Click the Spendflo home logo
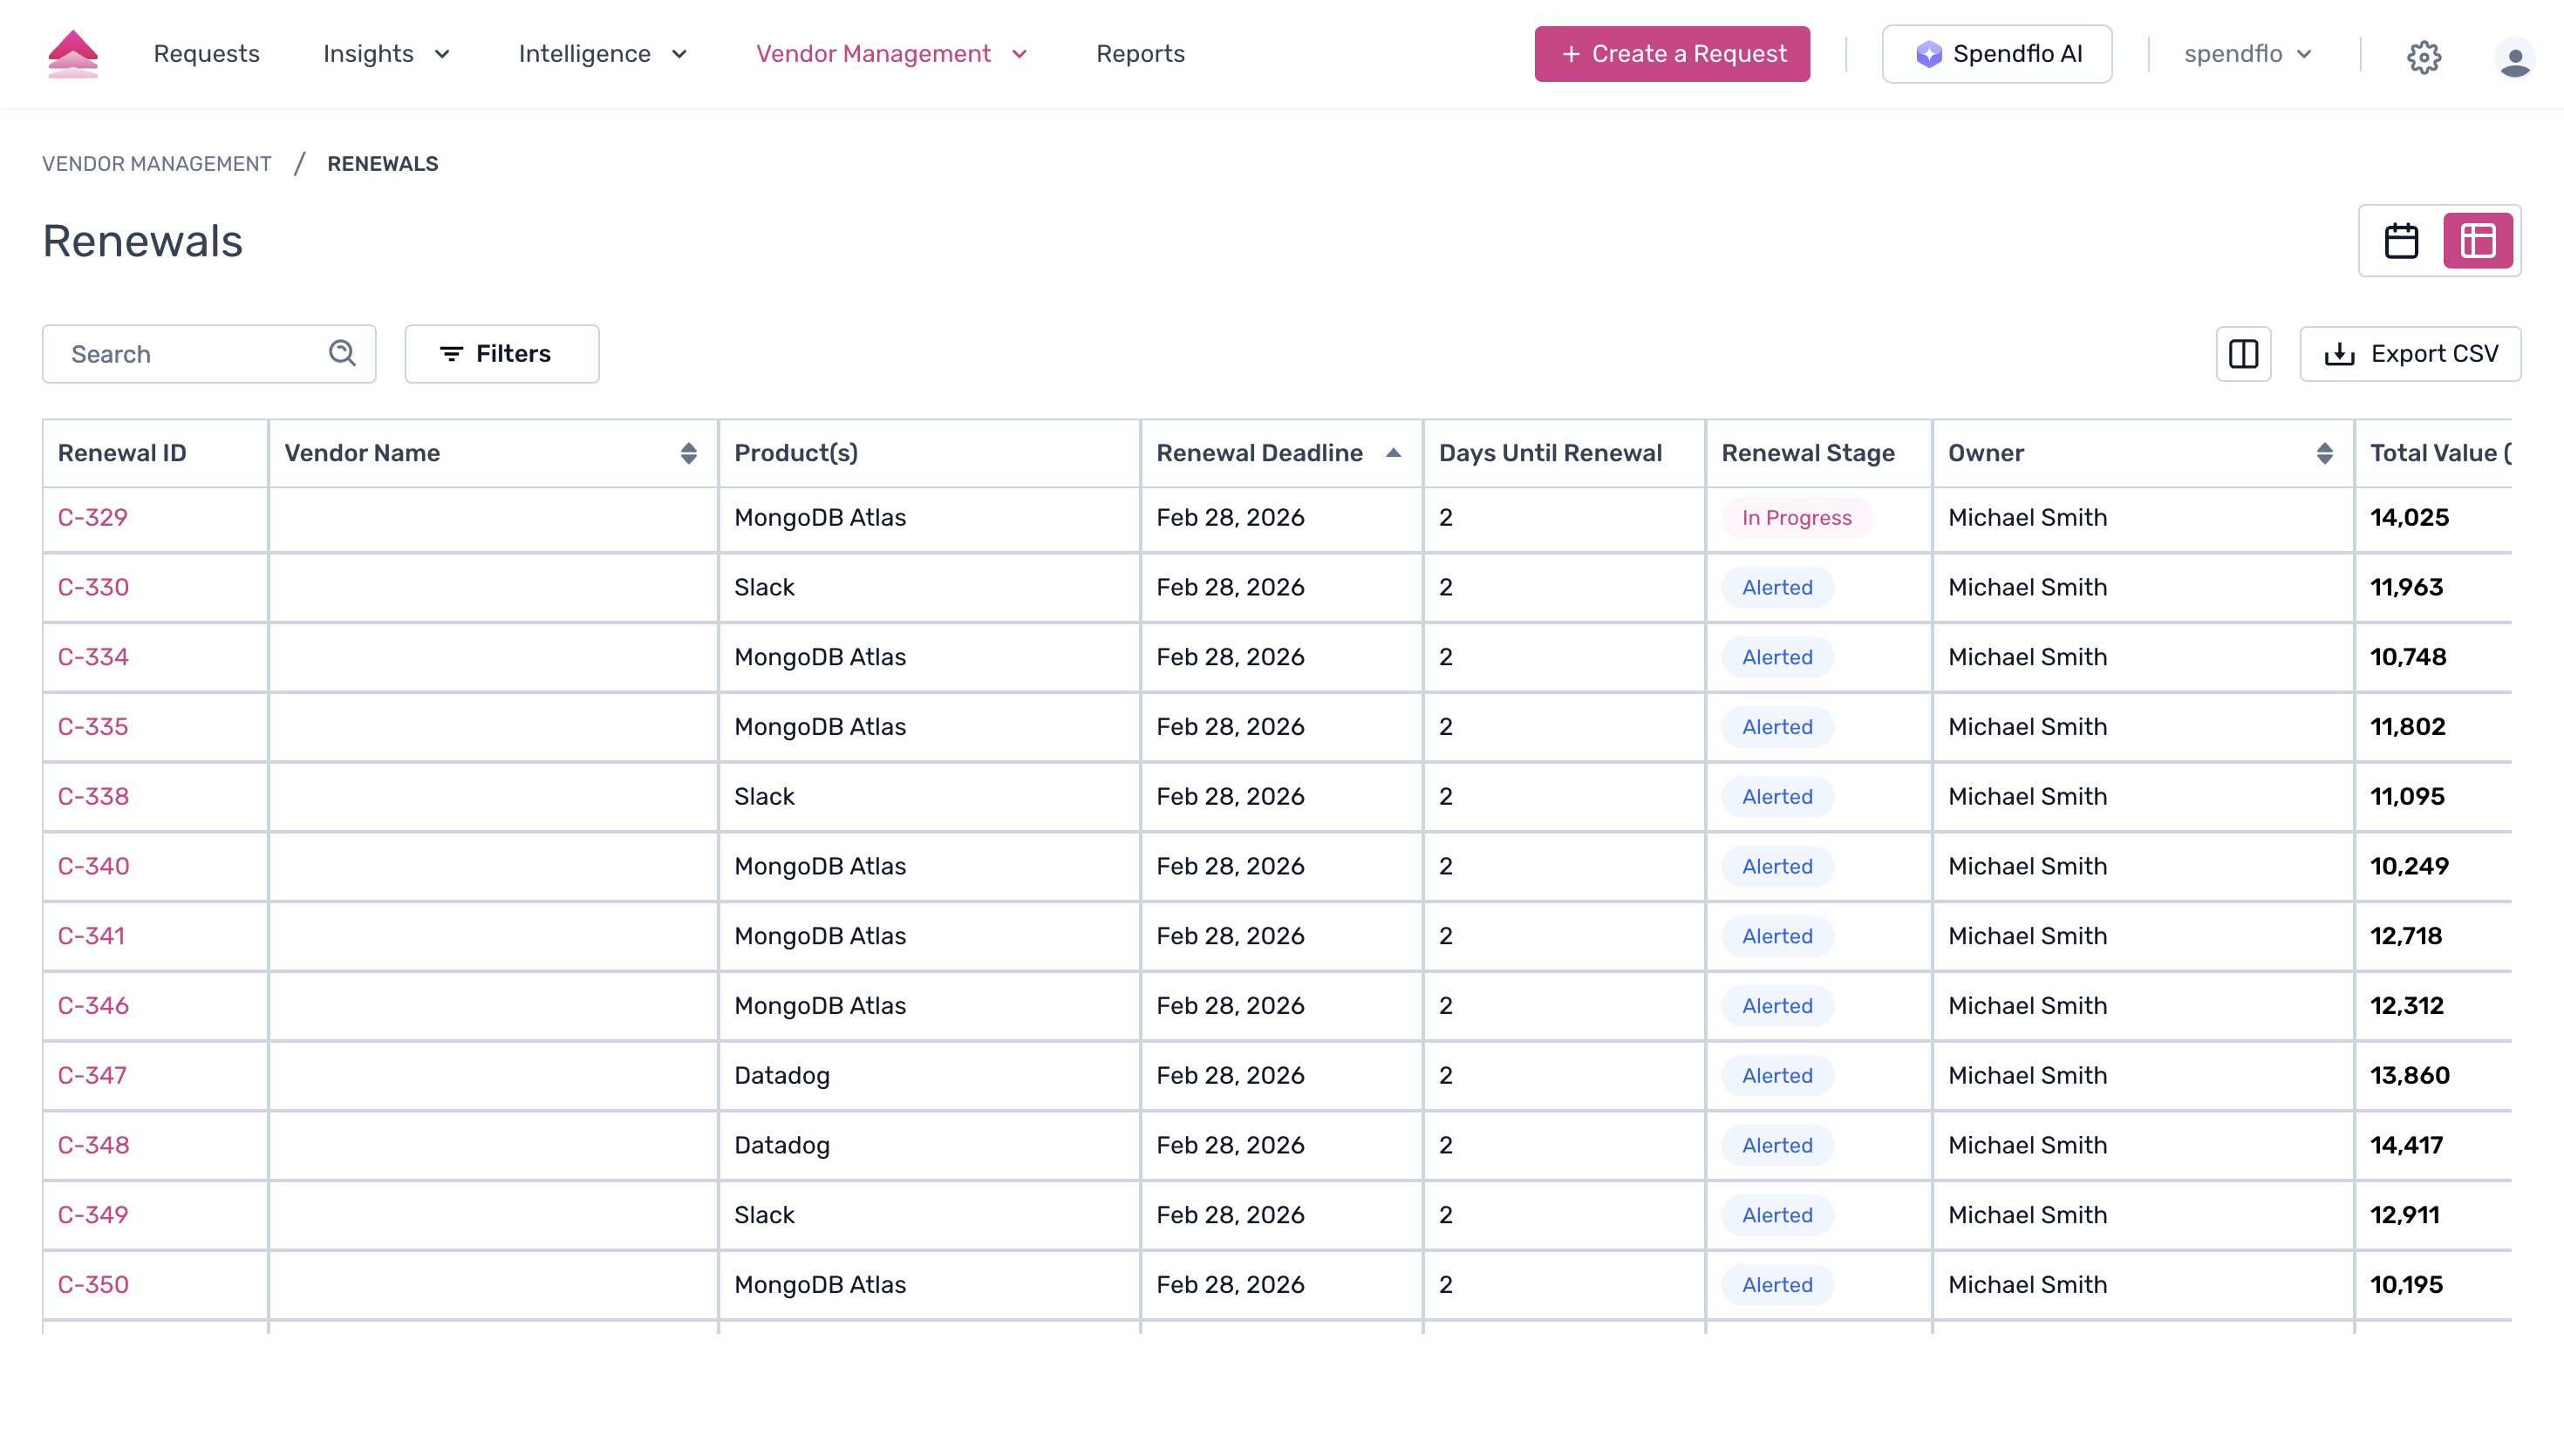This screenshot has height=1456, width=2564. pos(74,53)
